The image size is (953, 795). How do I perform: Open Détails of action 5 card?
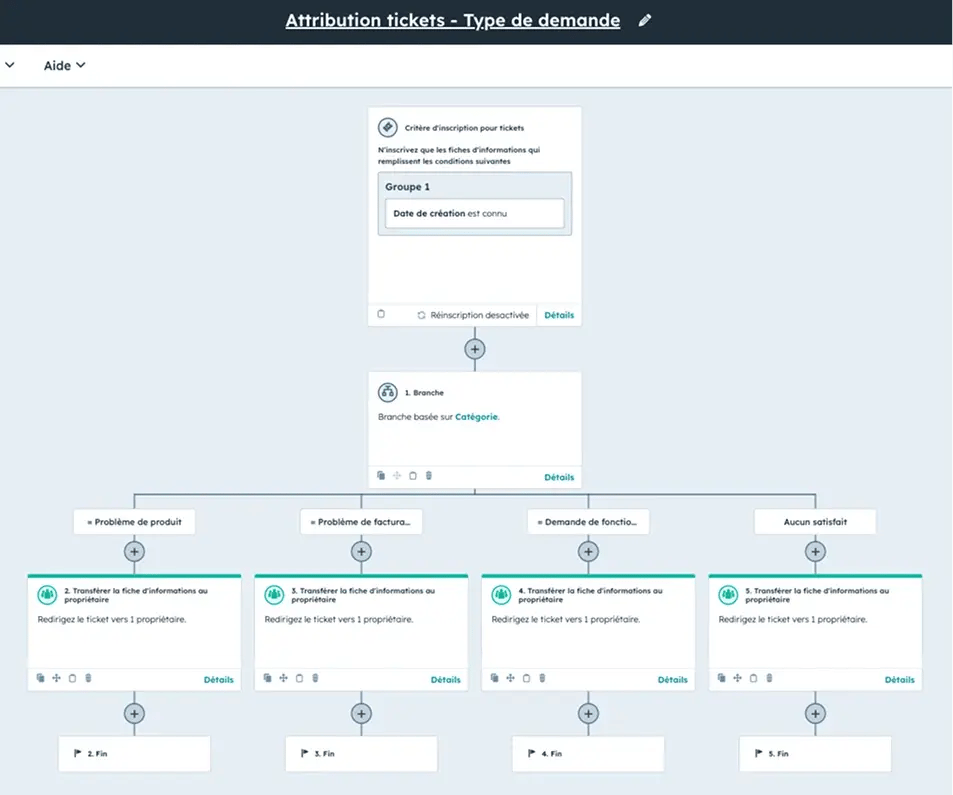900,680
